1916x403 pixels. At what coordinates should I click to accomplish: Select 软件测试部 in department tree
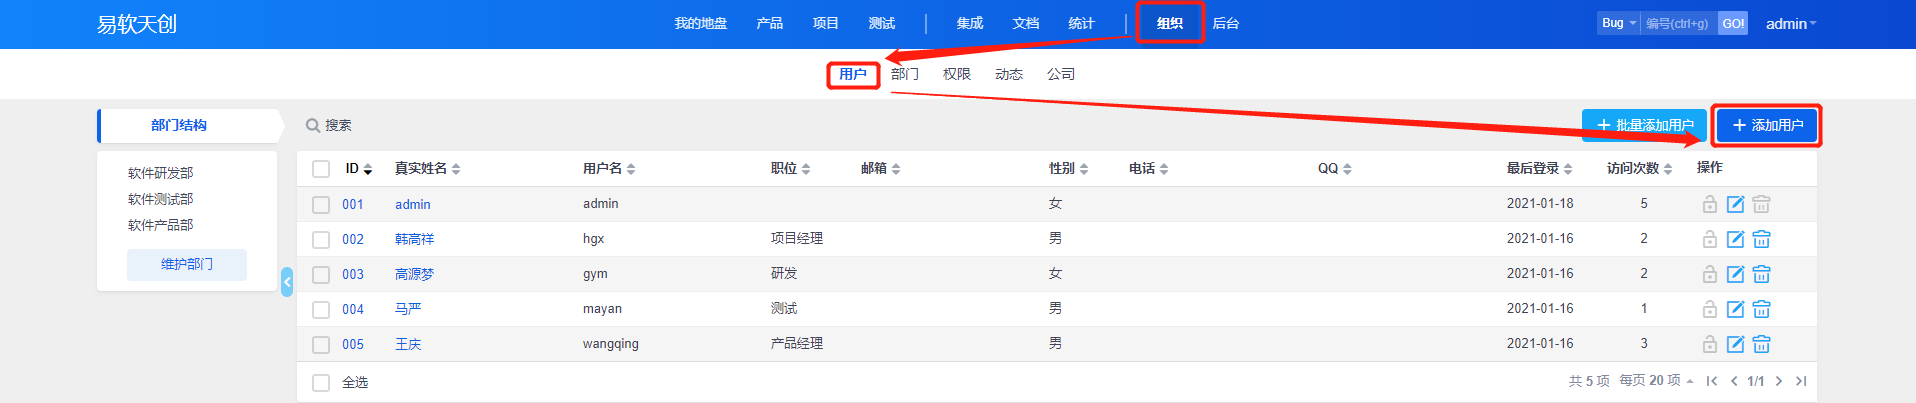tap(160, 199)
